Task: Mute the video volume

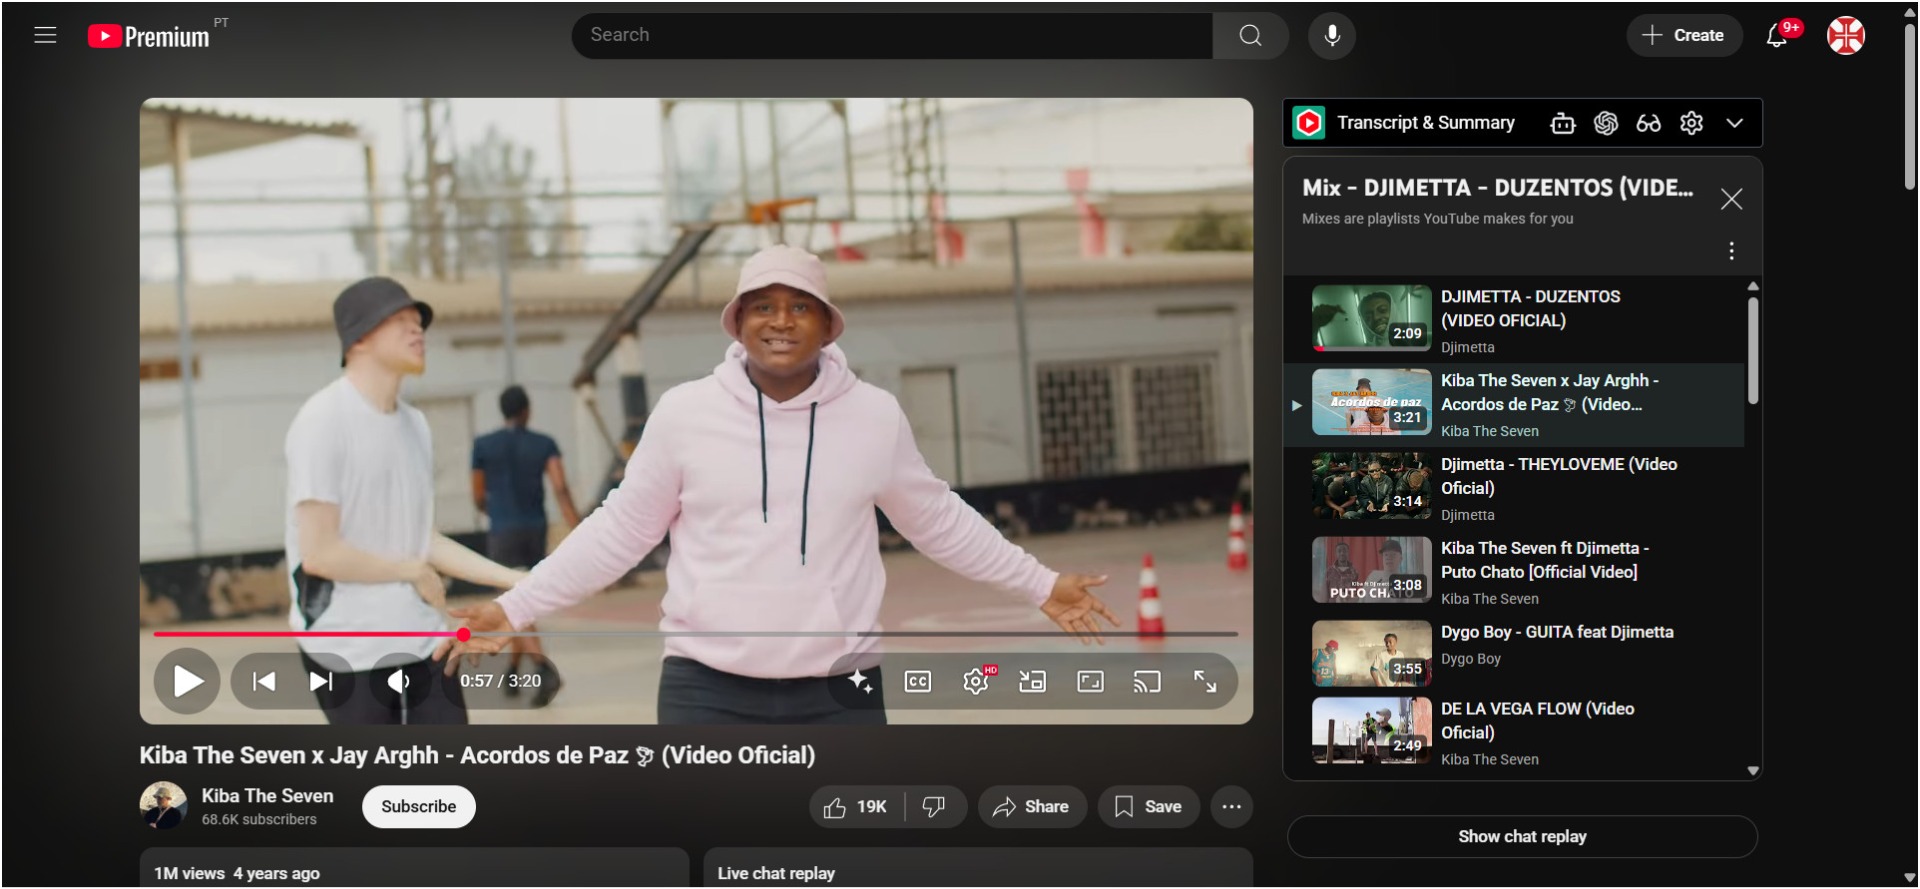Action: click(398, 682)
